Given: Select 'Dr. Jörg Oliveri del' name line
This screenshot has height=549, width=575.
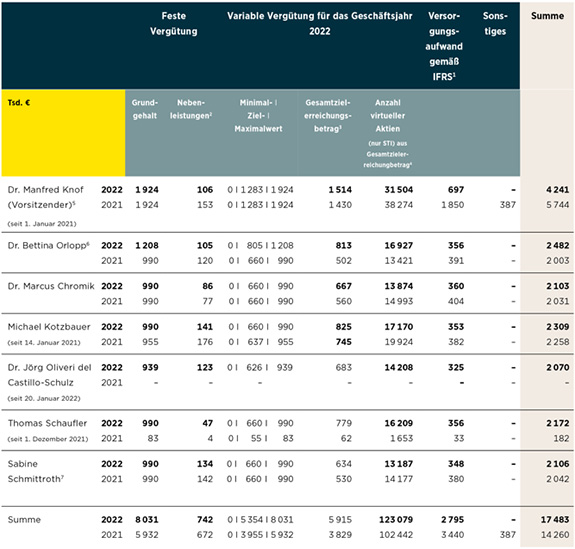Looking at the screenshot, I should tap(50, 367).
